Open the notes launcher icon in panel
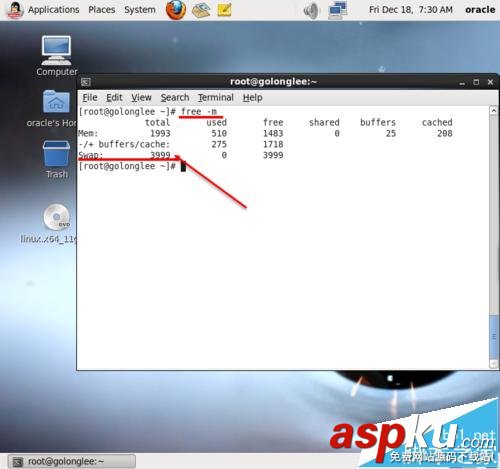500x469 pixels. [x=225, y=10]
